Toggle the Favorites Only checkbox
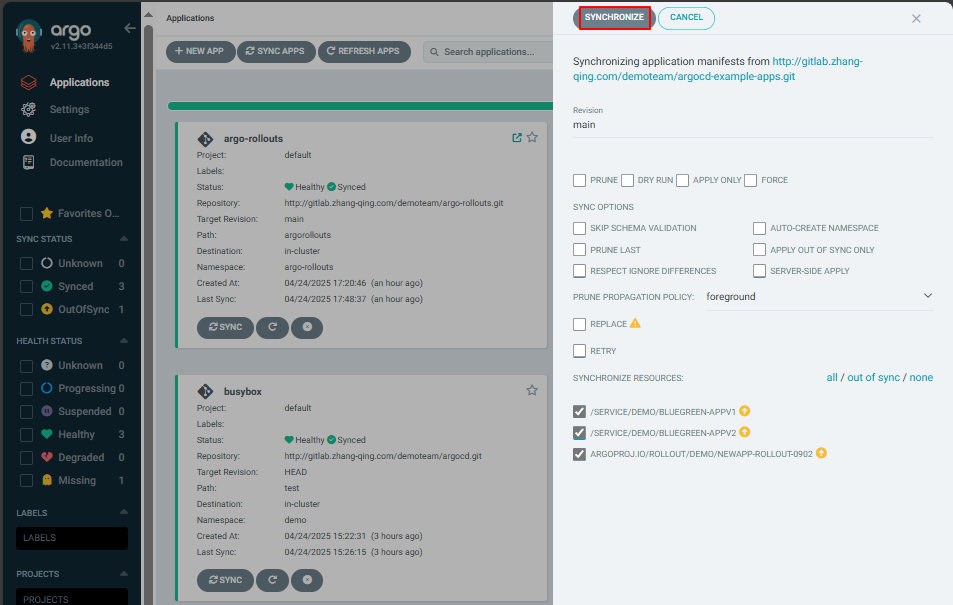Screen dimensions: 953x605 26,213
